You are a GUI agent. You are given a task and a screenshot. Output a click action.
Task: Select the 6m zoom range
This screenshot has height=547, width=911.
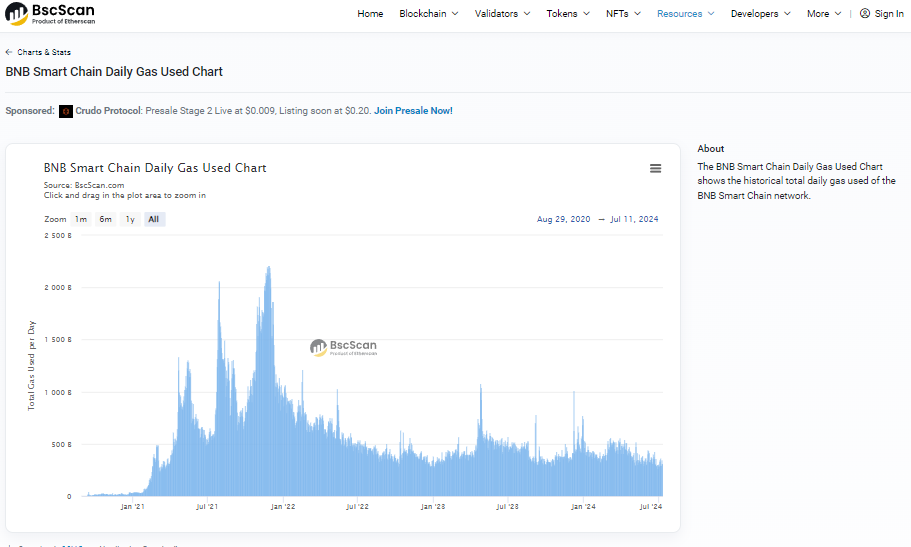[105, 219]
